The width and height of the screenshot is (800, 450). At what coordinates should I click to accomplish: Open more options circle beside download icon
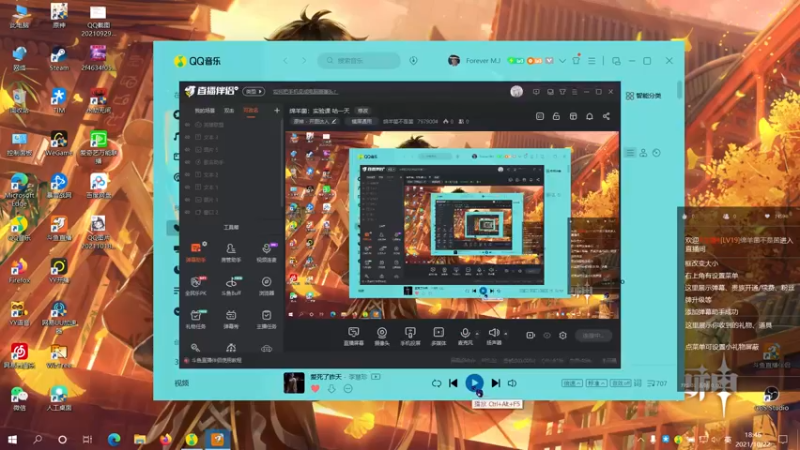(x=348, y=389)
